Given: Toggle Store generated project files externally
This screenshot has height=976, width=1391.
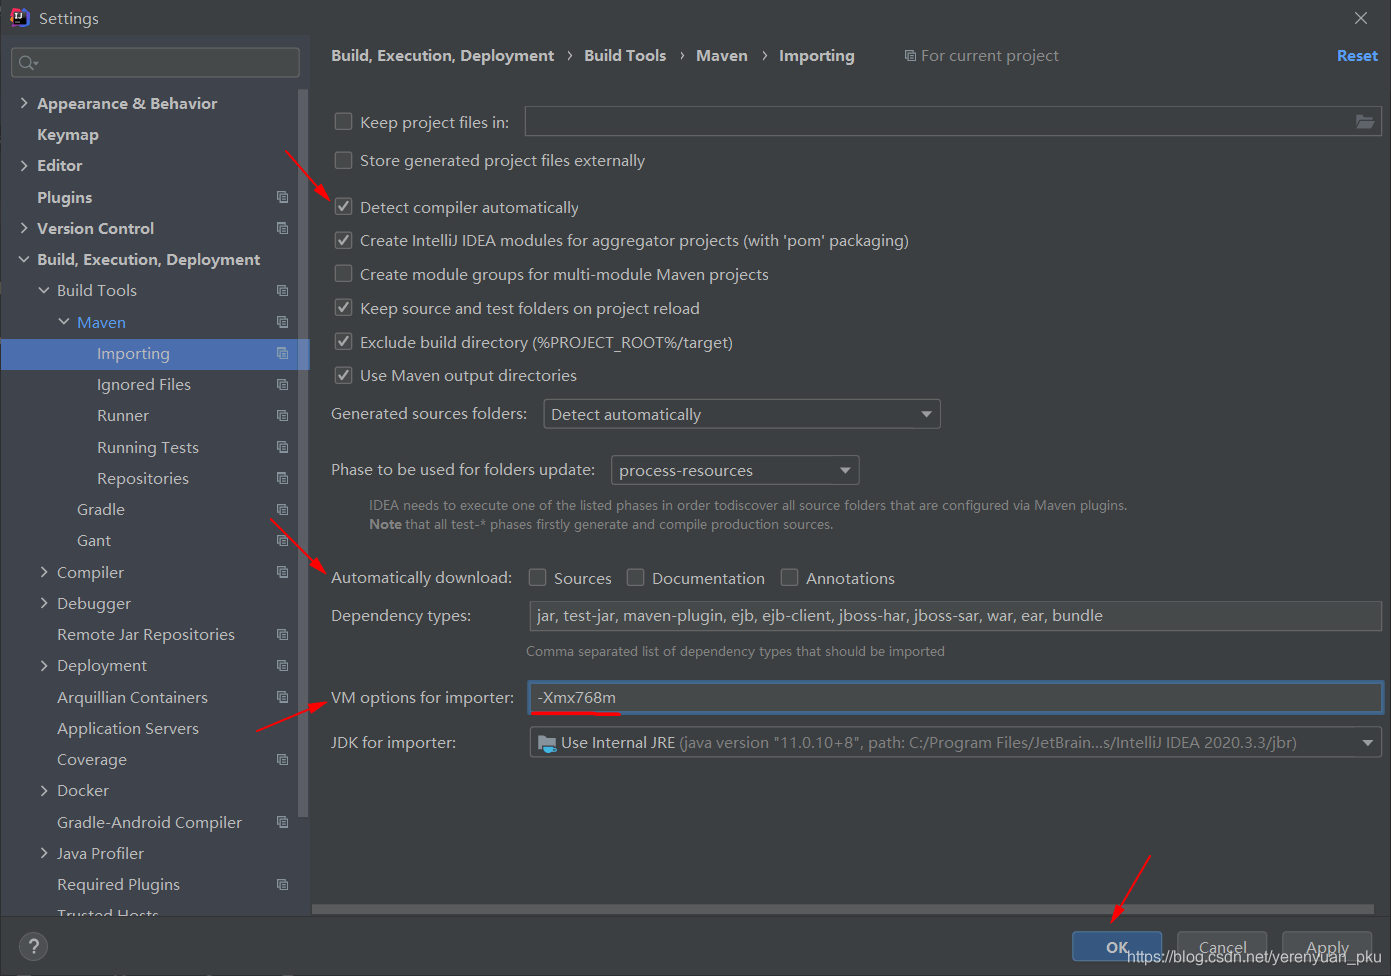Looking at the screenshot, I should pyautogui.click(x=343, y=160).
